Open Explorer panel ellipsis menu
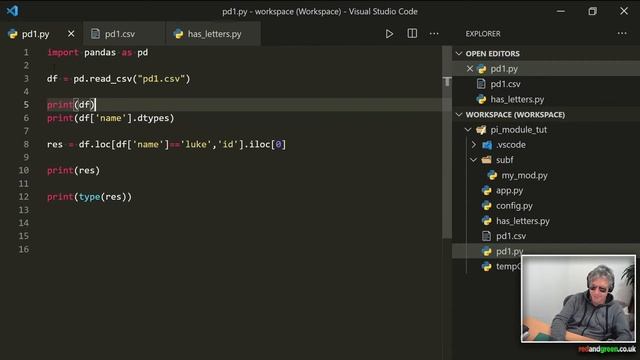The image size is (640, 360). point(622,33)
